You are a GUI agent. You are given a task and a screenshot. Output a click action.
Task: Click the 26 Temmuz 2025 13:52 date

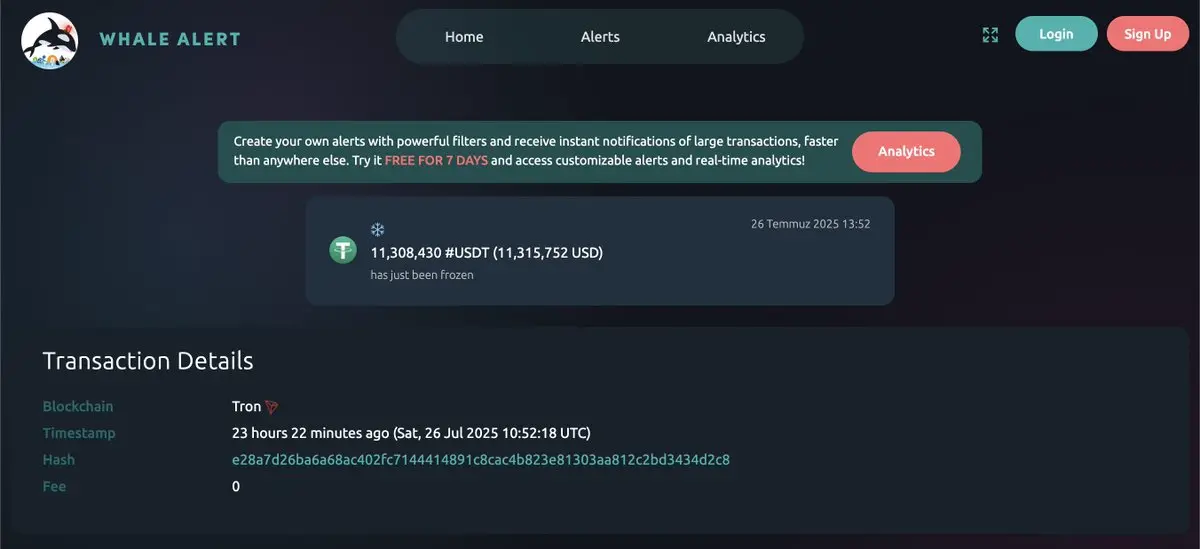(811, 224)
